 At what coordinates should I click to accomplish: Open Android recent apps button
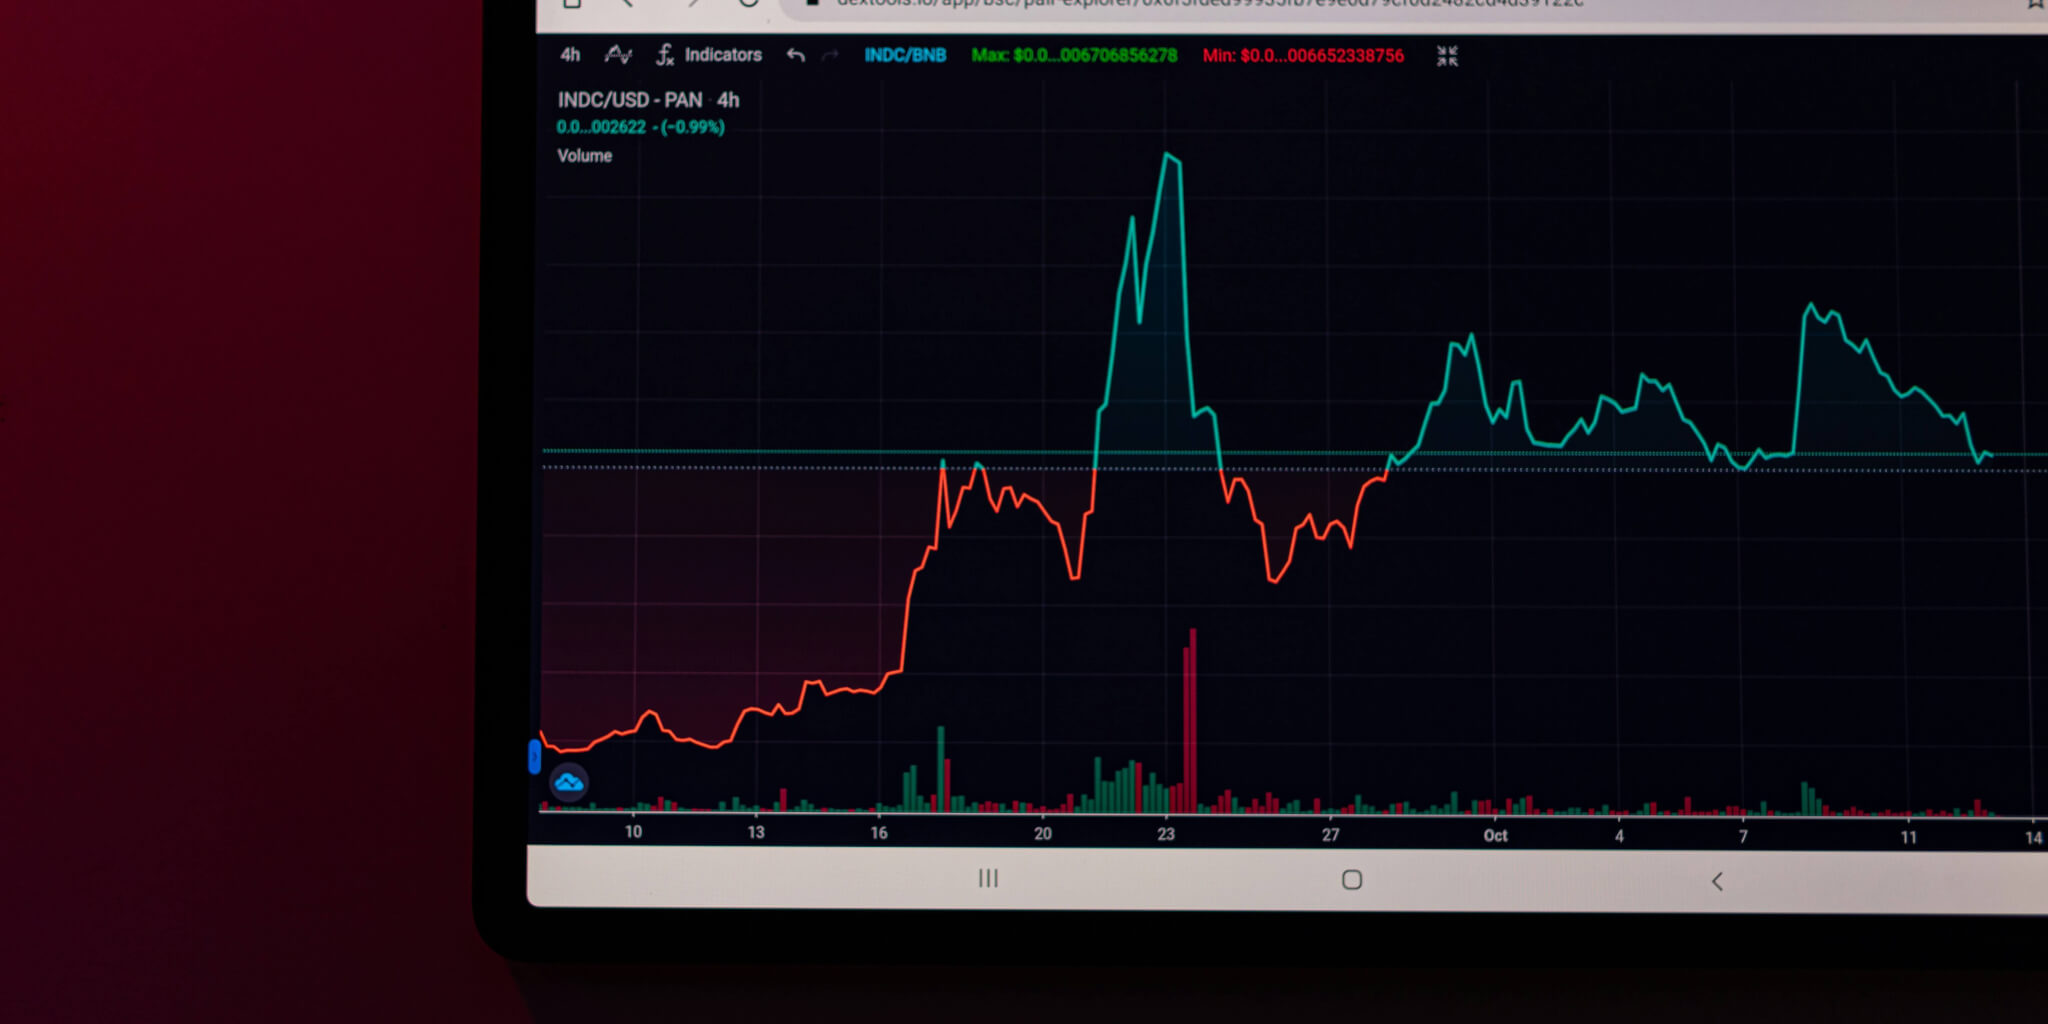click(x=988, y=878)
